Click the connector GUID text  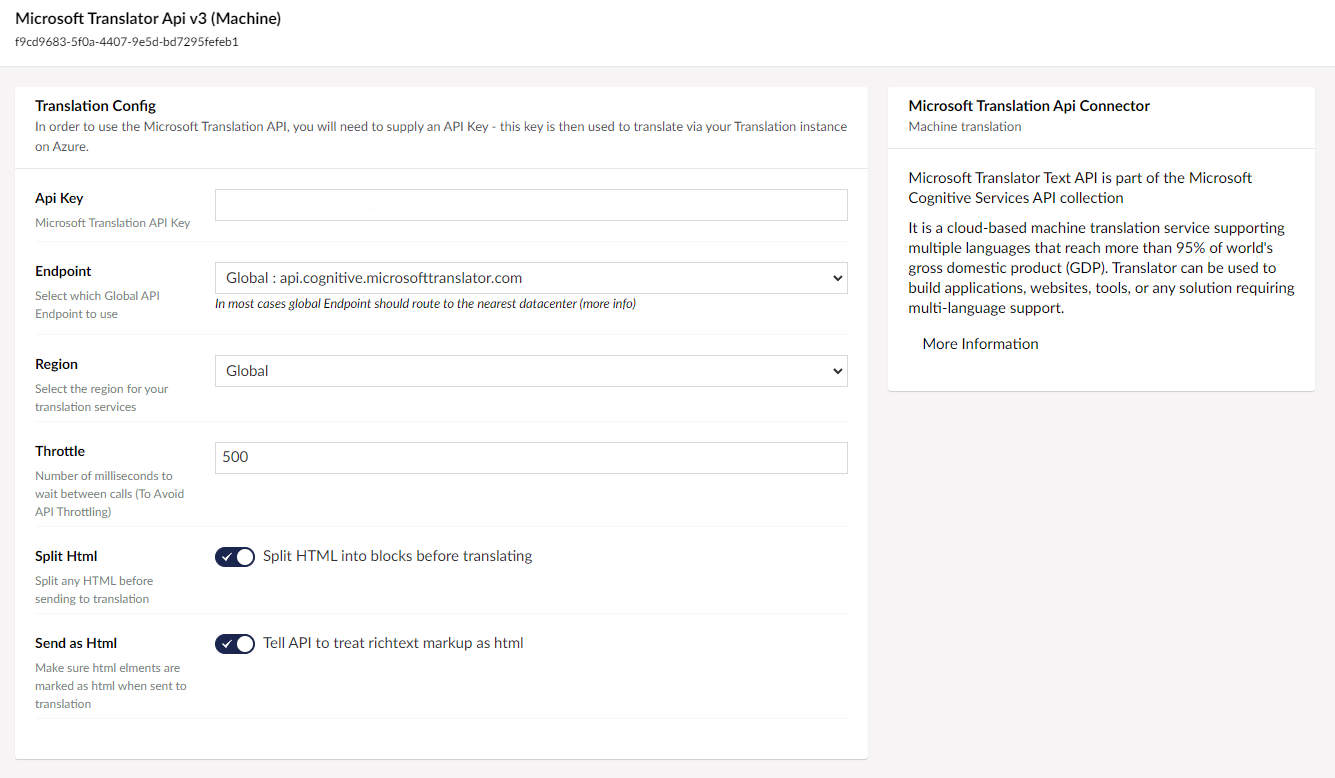click(126, 42)
